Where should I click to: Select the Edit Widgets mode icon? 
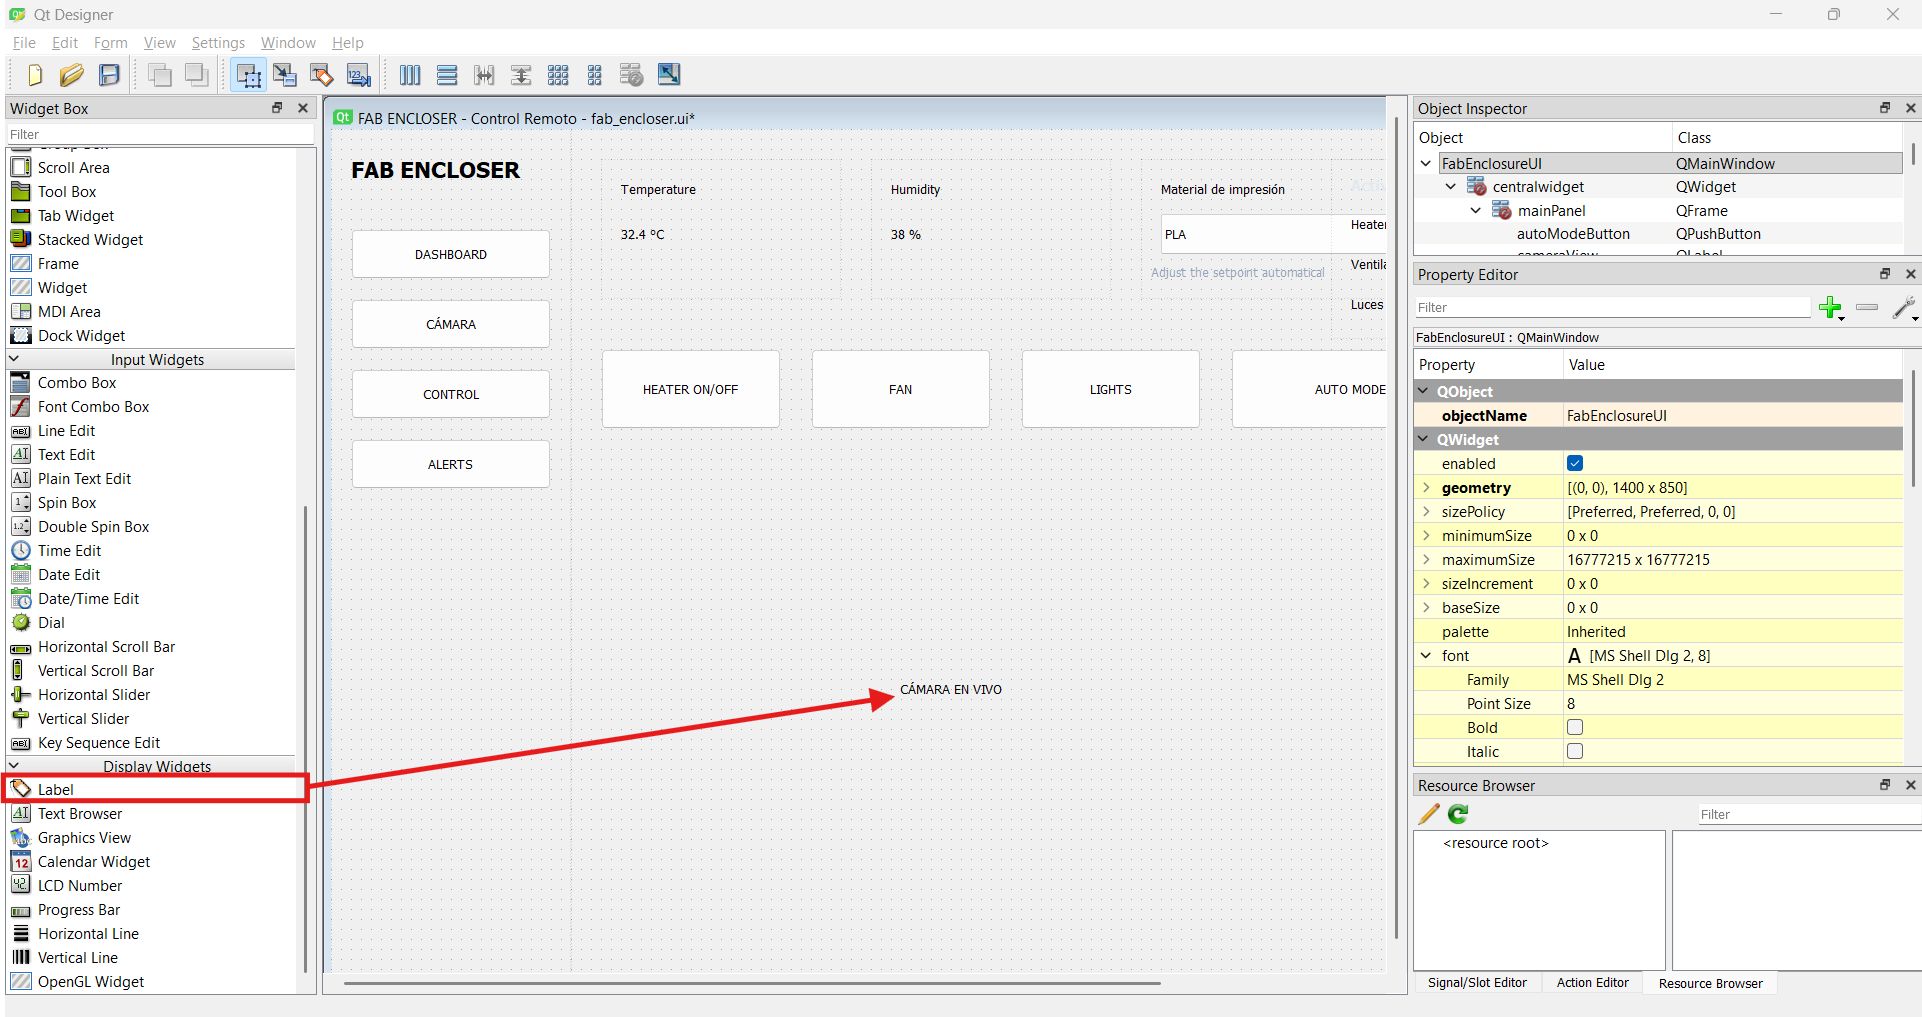(x=248, y=75)
